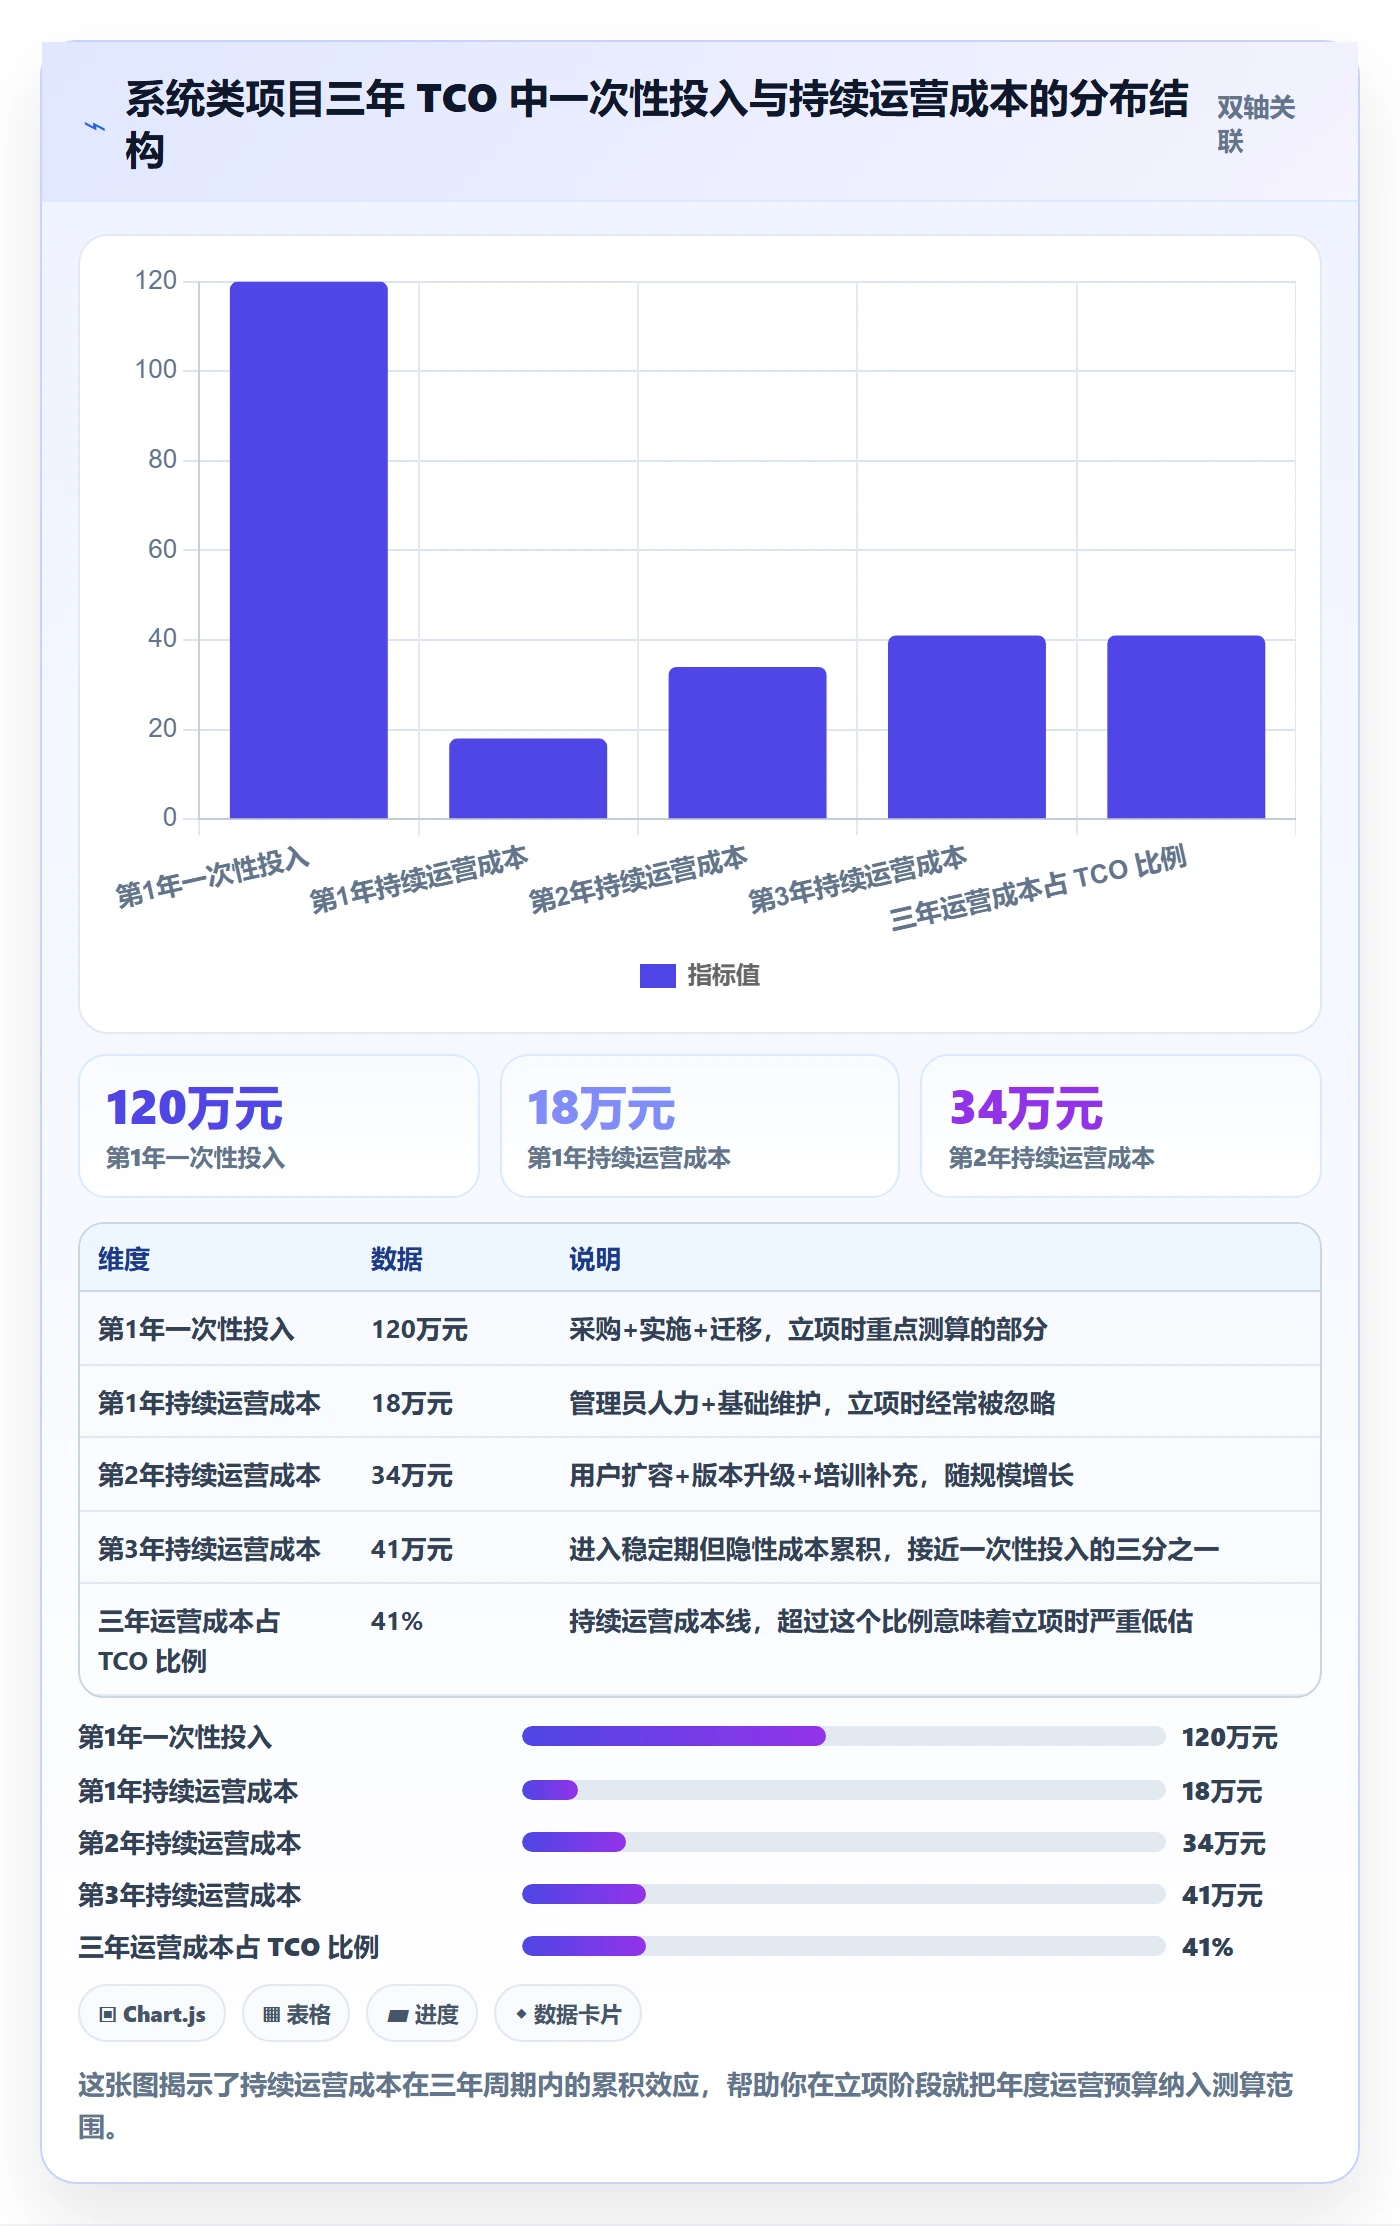The width and height of the screenshot is (1400, 2226).
Task: Select table cell 18万元
Action: [412, 1403]
